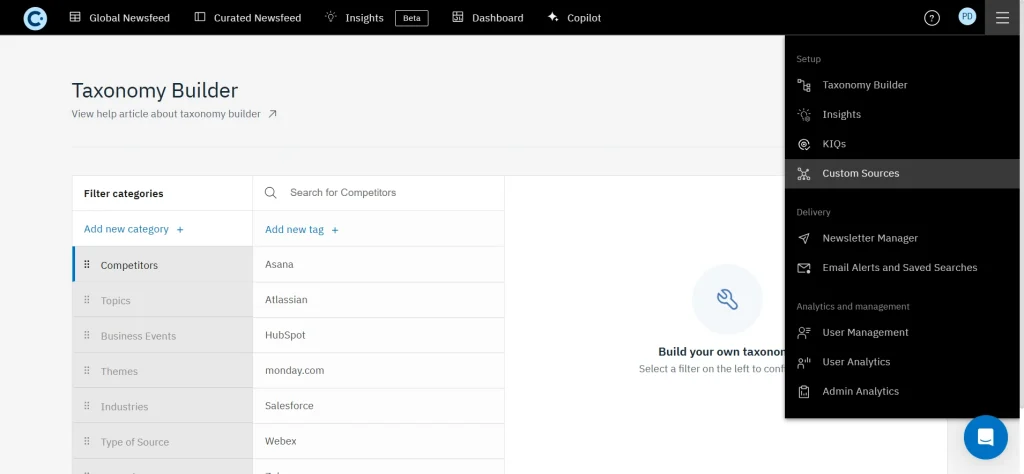Open Custom Sources from setup menu
The image size is (1024, 474).
click(860, 174)
